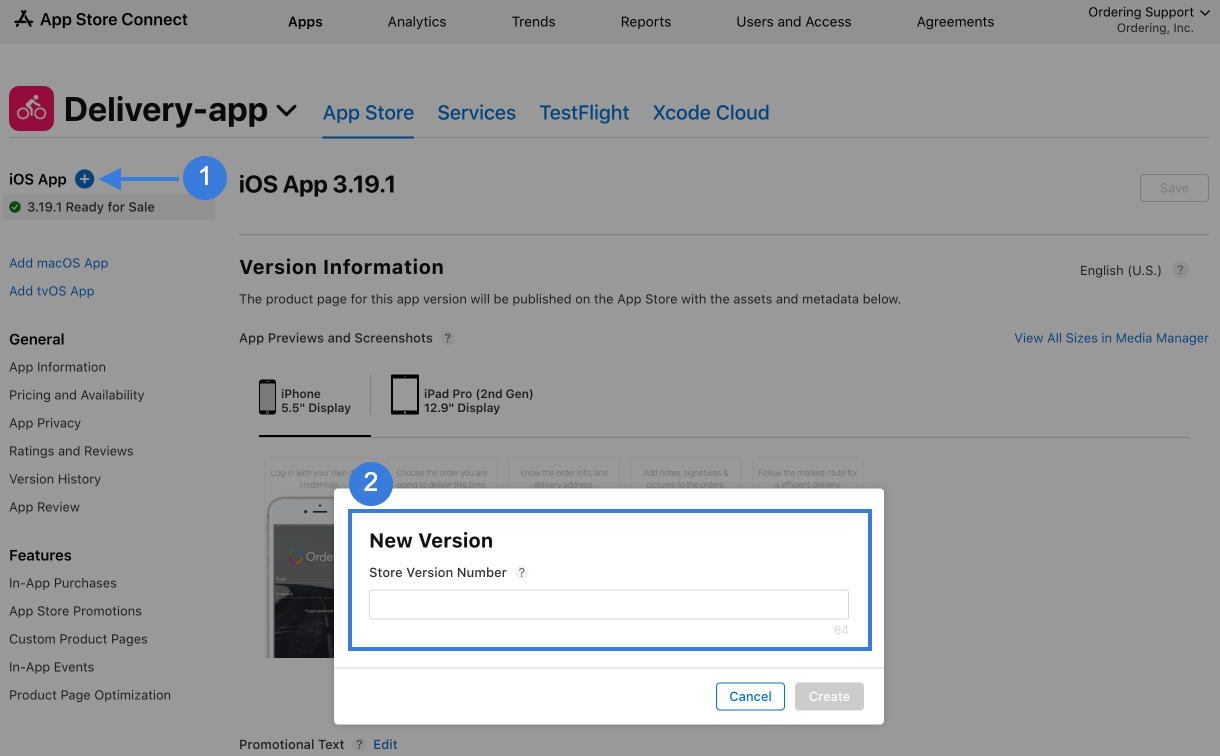Viewport: 1220px width, 756px height.
Task: Click the 'Version Information' heading
Action: click(x=341, y=267)
